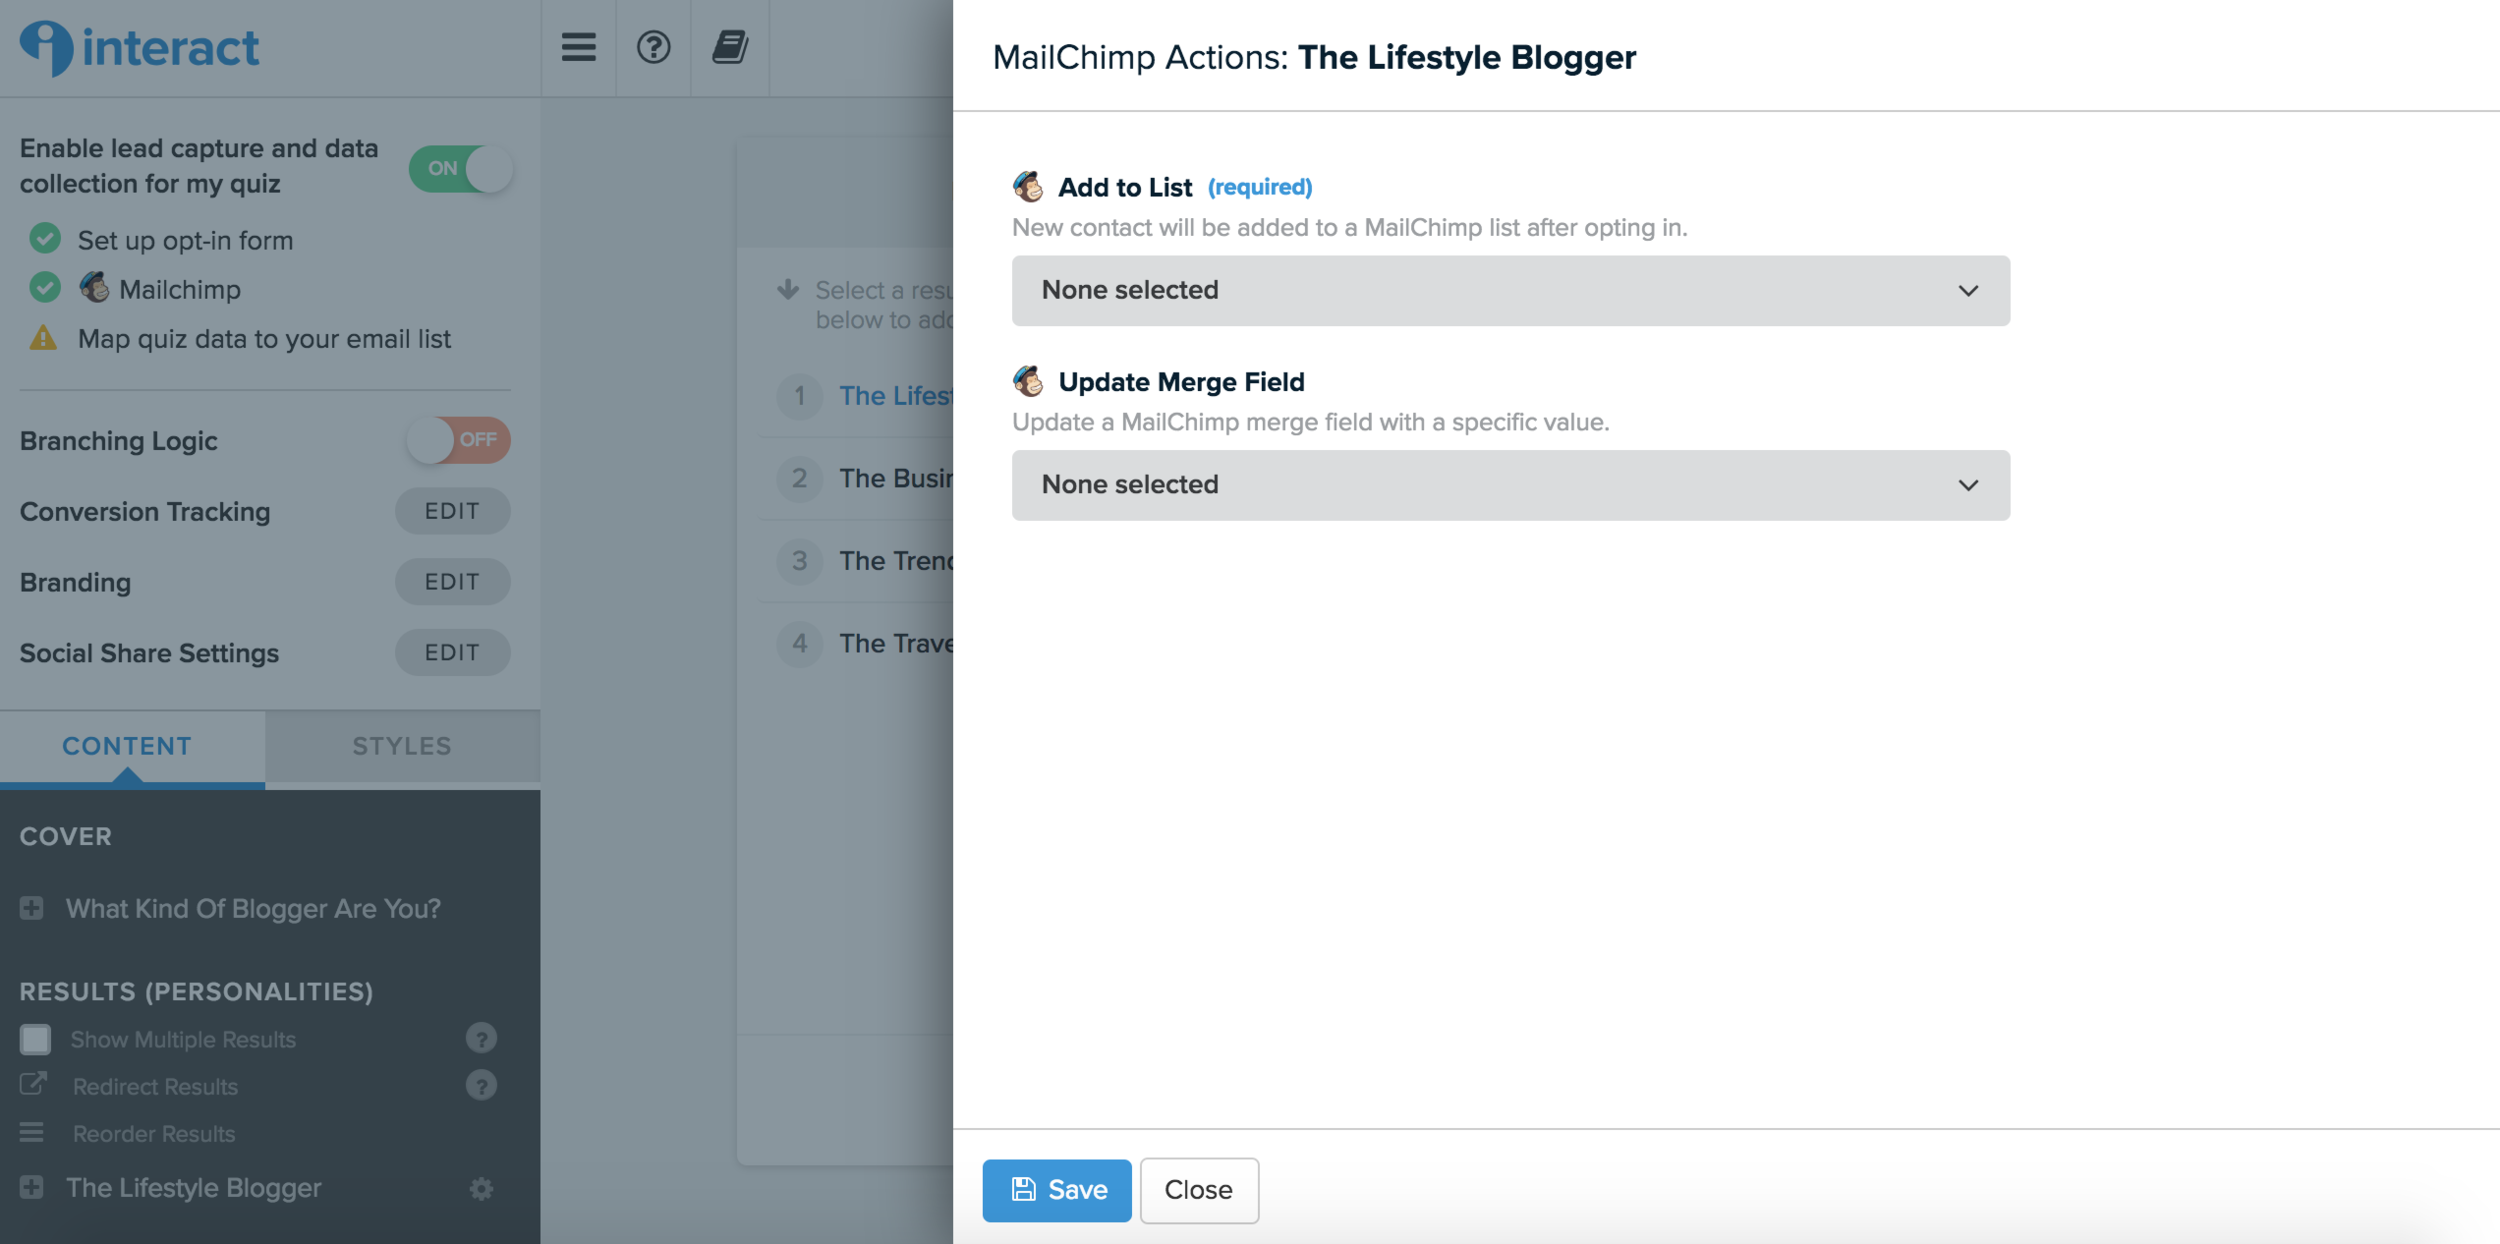Image resolution: width=2500 pixels, height=1244 pixels.
Task: Open the hamburger menu icon
Action: [578, 47]
